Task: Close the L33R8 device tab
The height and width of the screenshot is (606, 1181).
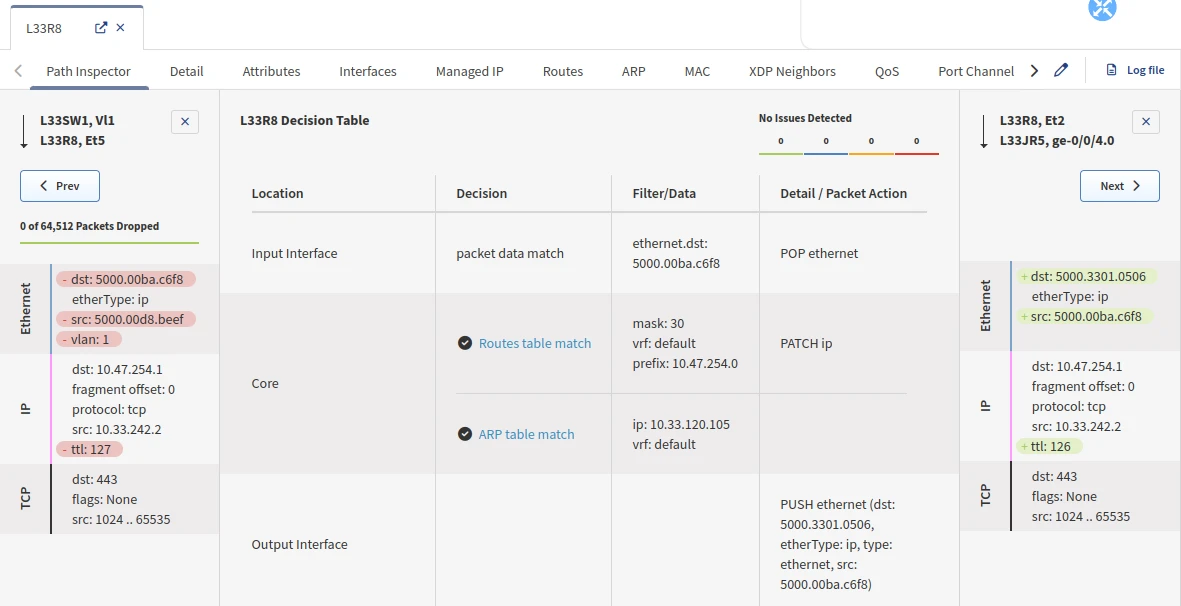Action: (x=121, y=28)
